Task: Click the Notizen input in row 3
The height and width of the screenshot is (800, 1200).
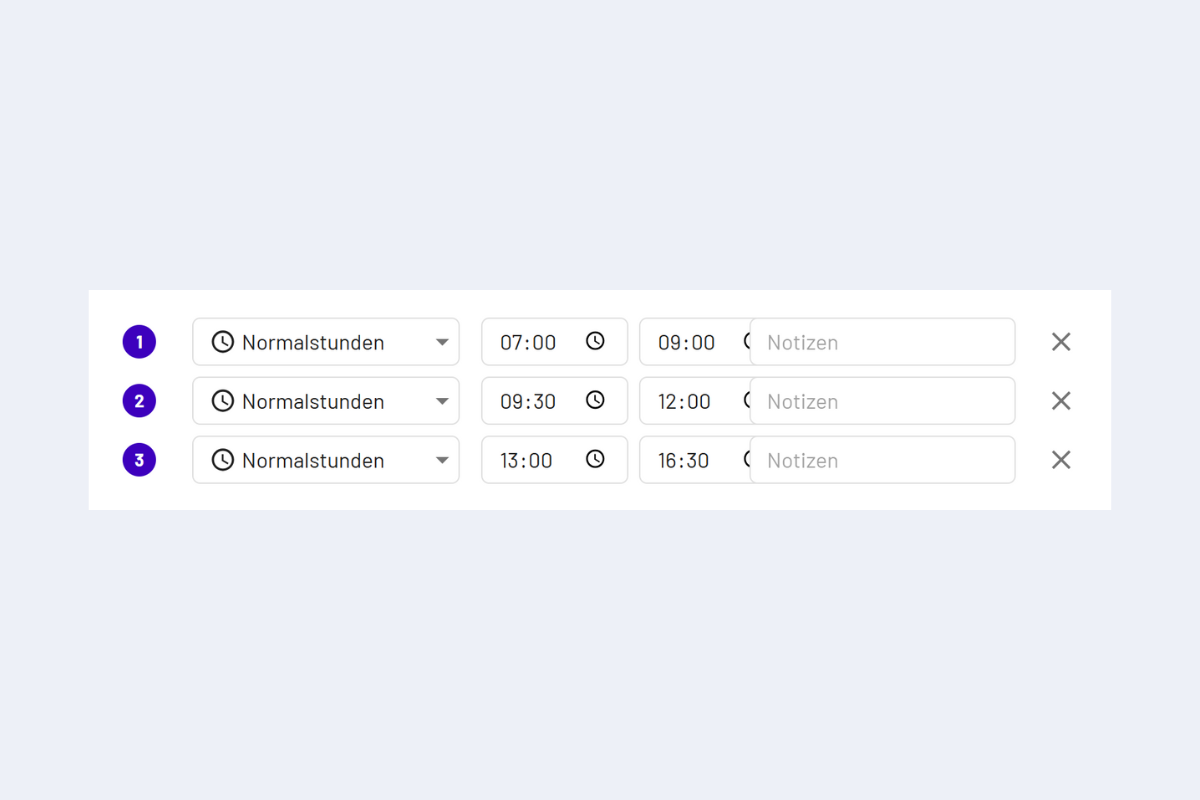Action: pyautogui.click(x=882, y=460)
